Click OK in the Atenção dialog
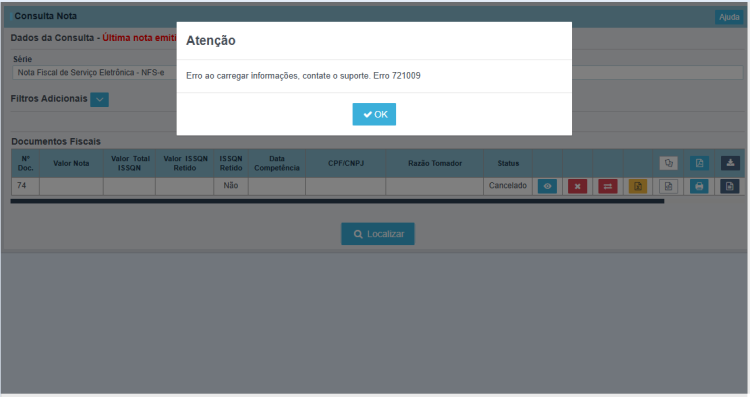The width and height of the screenshot is (750, 397). pyautogui.click(x=374, y=114)
